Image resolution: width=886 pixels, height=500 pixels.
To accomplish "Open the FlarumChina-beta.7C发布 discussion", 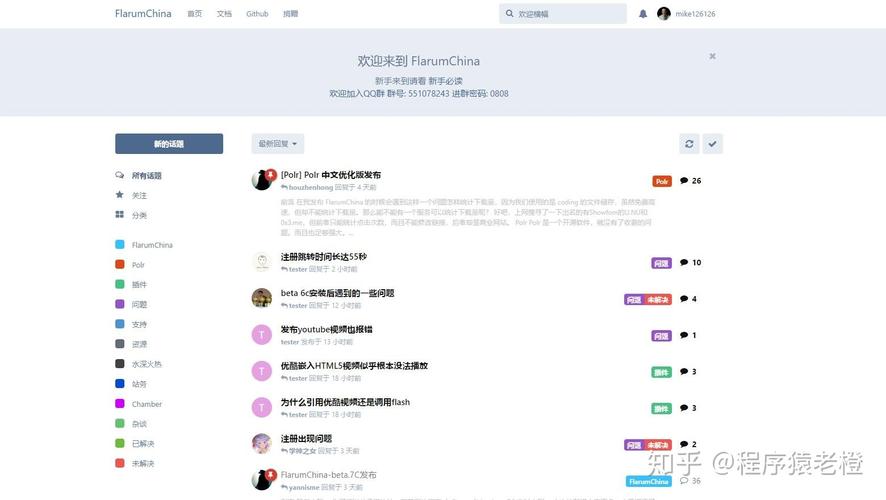I will point(328,475).
